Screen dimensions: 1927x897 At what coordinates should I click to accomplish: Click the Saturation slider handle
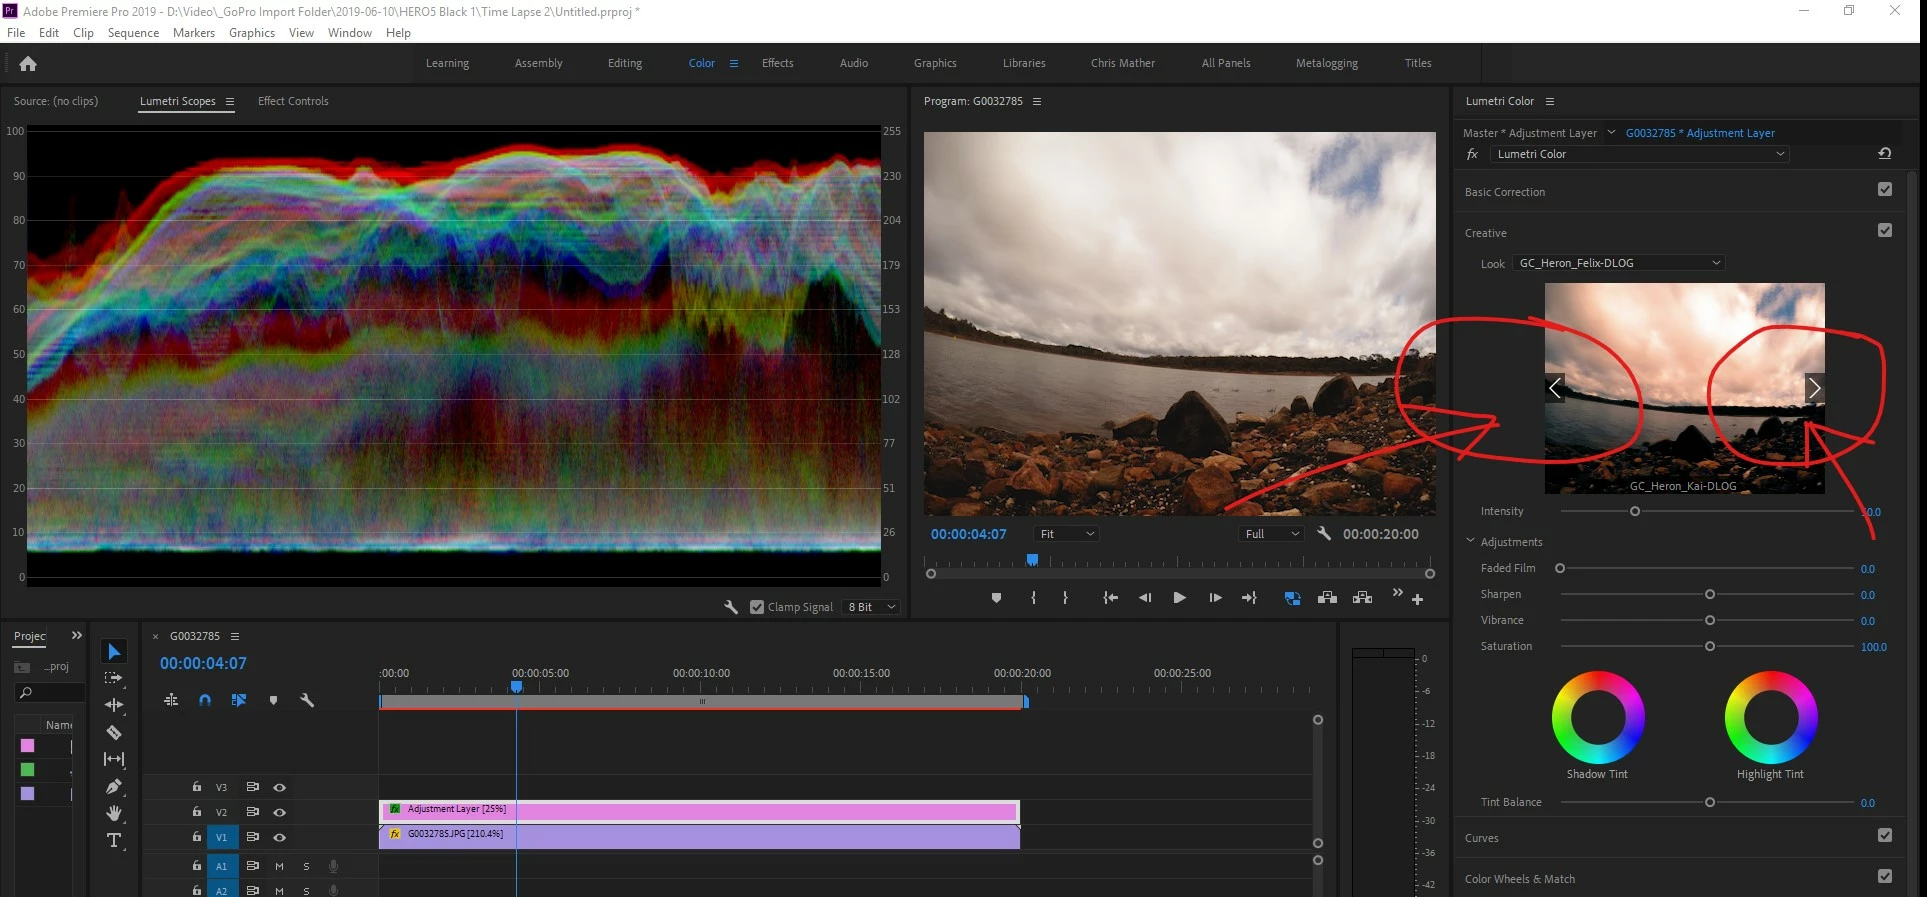(x=1710, y=646)
